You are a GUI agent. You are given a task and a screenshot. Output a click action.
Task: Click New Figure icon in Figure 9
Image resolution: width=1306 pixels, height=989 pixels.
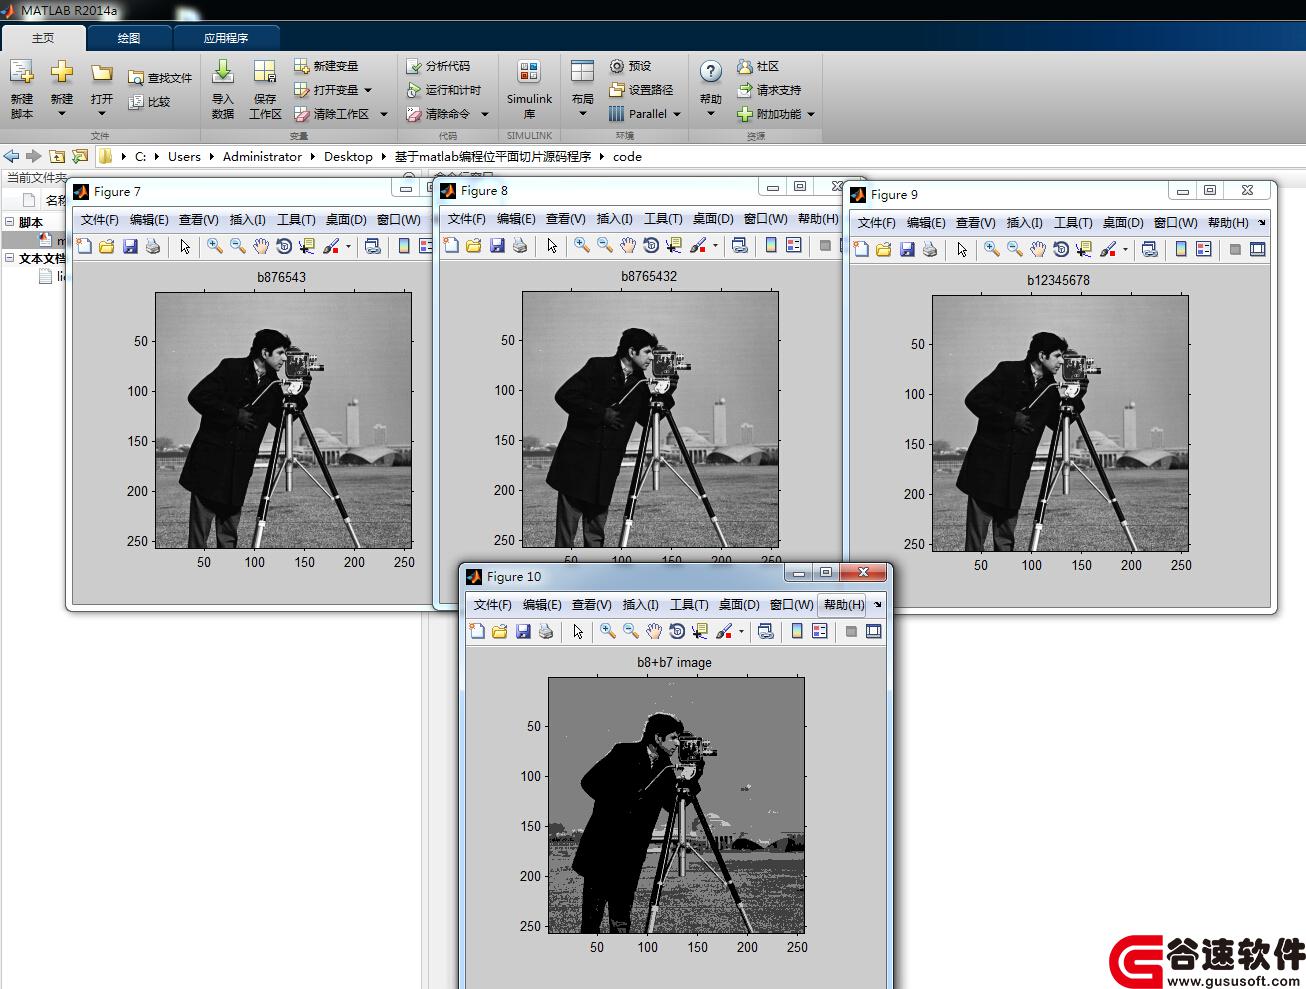pos(861,249)
